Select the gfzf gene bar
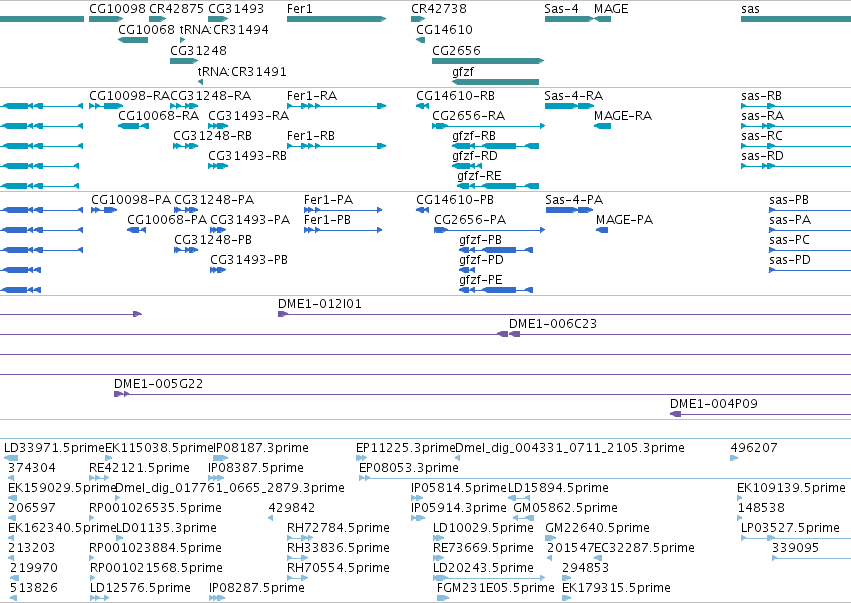 coord(496,82)
